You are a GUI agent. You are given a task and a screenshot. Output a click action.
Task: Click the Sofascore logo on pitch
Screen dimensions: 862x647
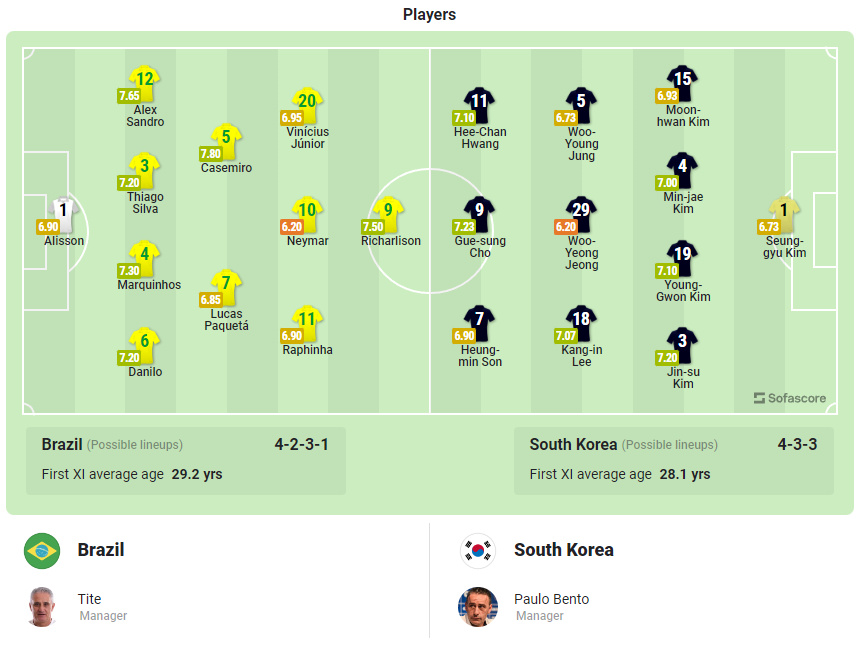pos(790,398)
